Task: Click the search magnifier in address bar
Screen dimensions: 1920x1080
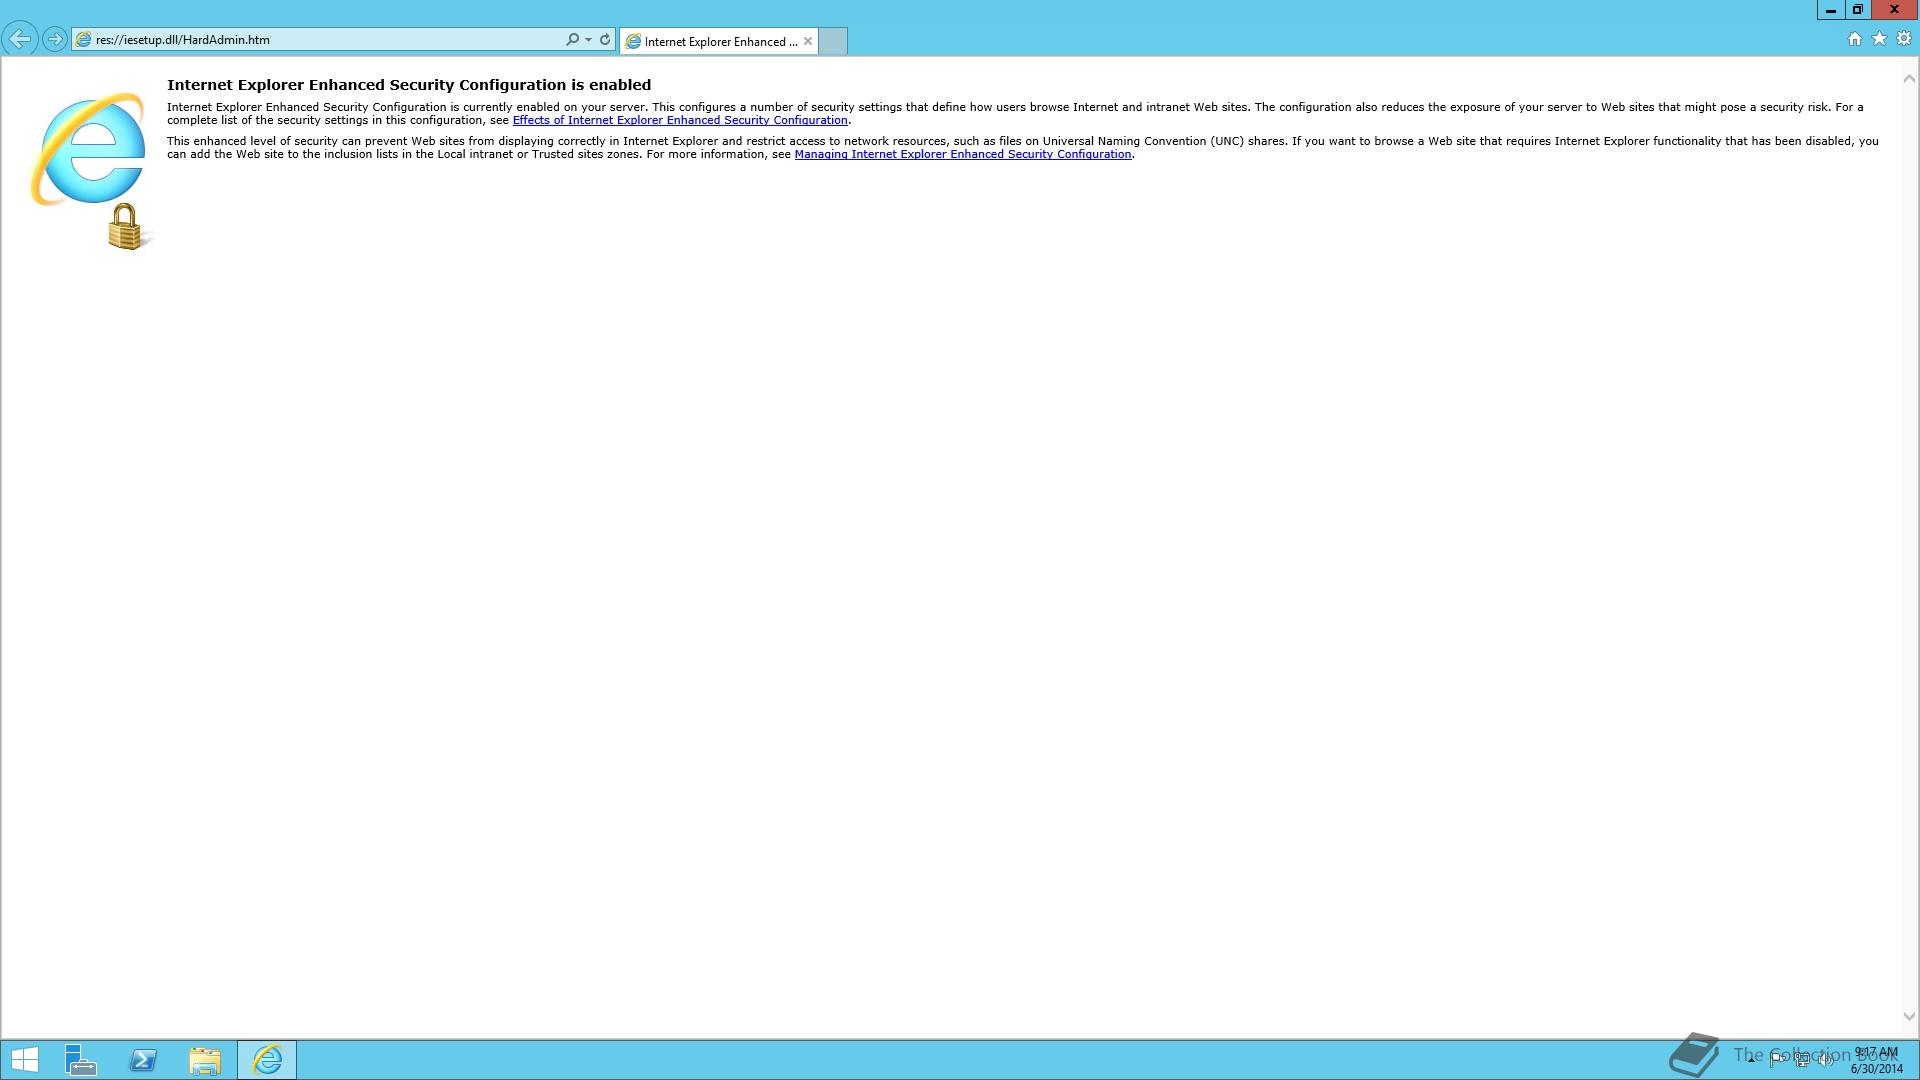Action: pyautogui.click(x=572, y=40)
